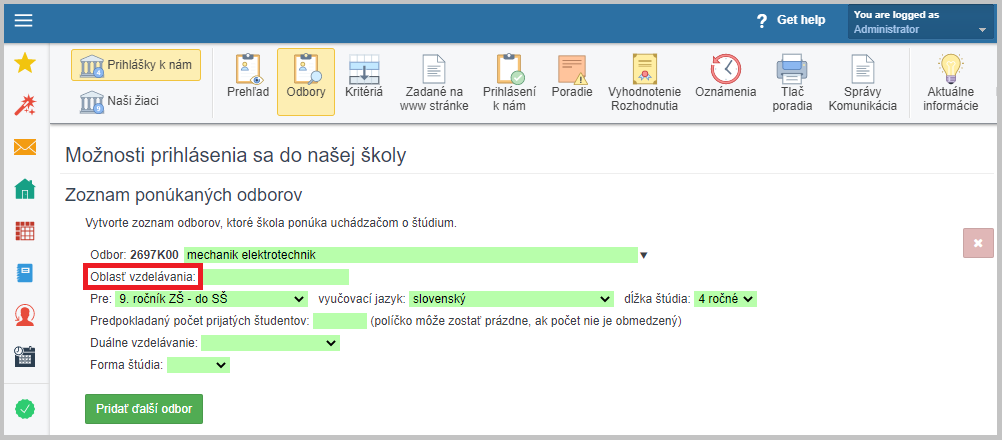The height and width of the screenshot is (440, 1002).
Task: Open the orange envelope messages icon
Action: (x=25, y=147)
